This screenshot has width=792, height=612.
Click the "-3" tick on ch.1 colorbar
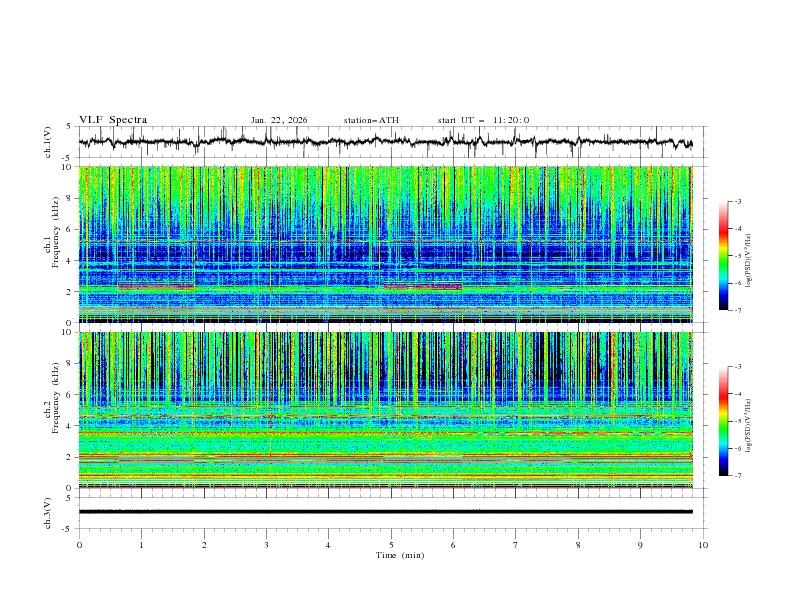(x=738, y=201)
